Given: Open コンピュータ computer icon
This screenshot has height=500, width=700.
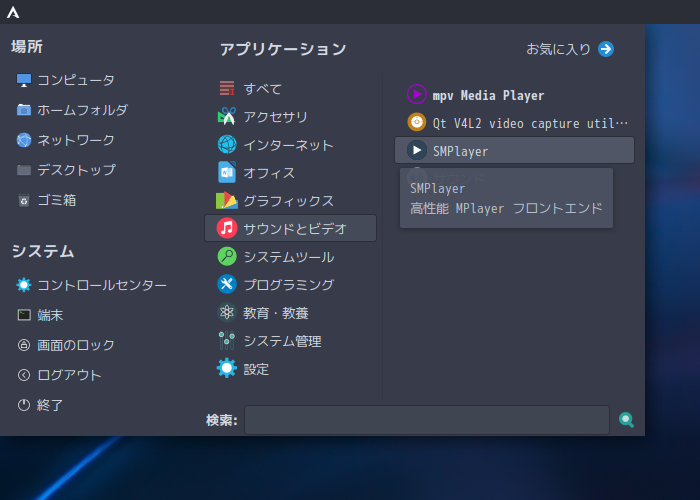Looking at the screenshot, I should click(x=24, y=80).
